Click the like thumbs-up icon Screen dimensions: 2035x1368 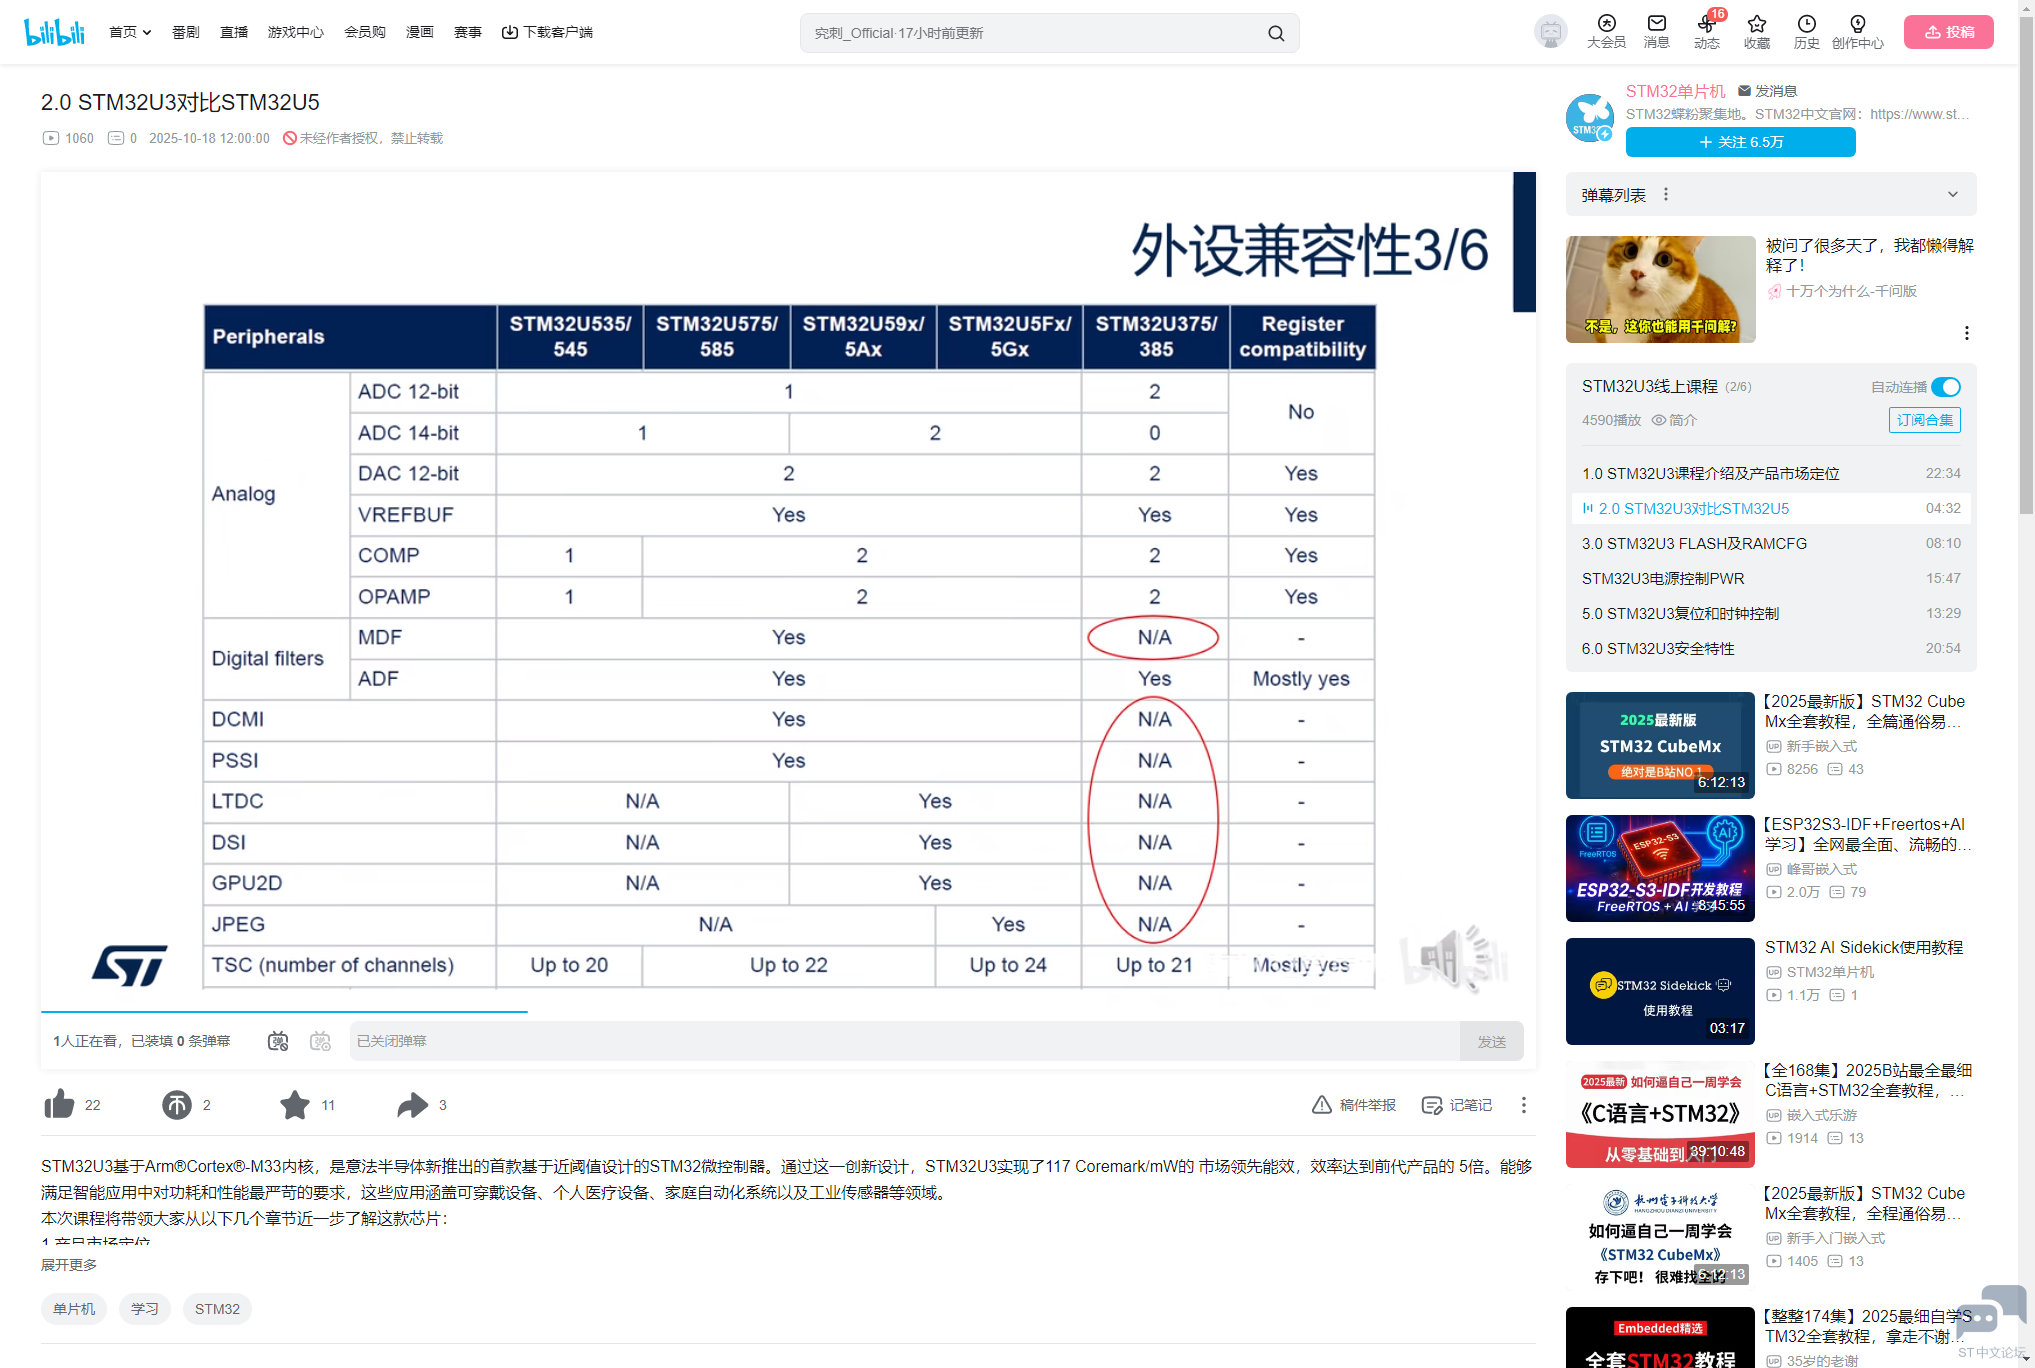pos(59,1104)
